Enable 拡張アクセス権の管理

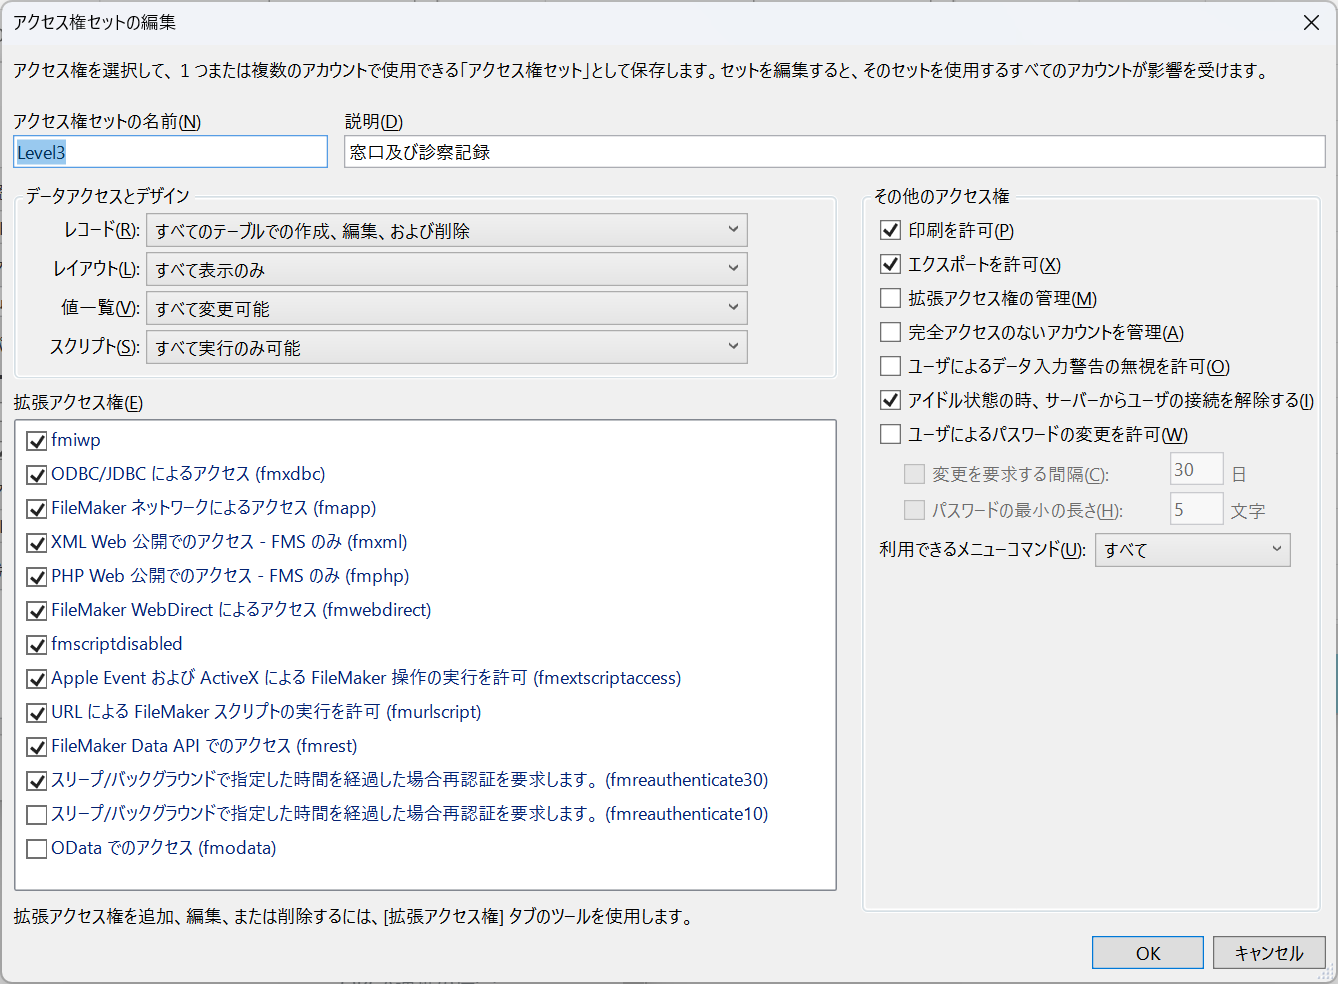pyautogui.click(x=890, y=298)
